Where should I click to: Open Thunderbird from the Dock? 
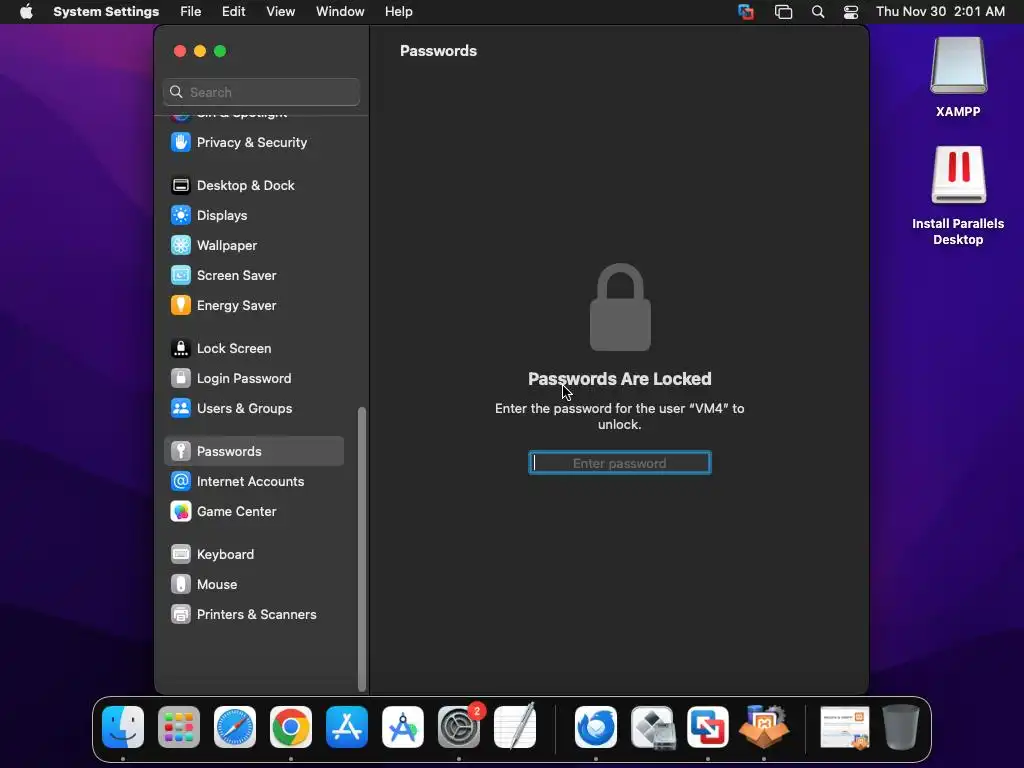pyautogui.click(x=596, y=727)
